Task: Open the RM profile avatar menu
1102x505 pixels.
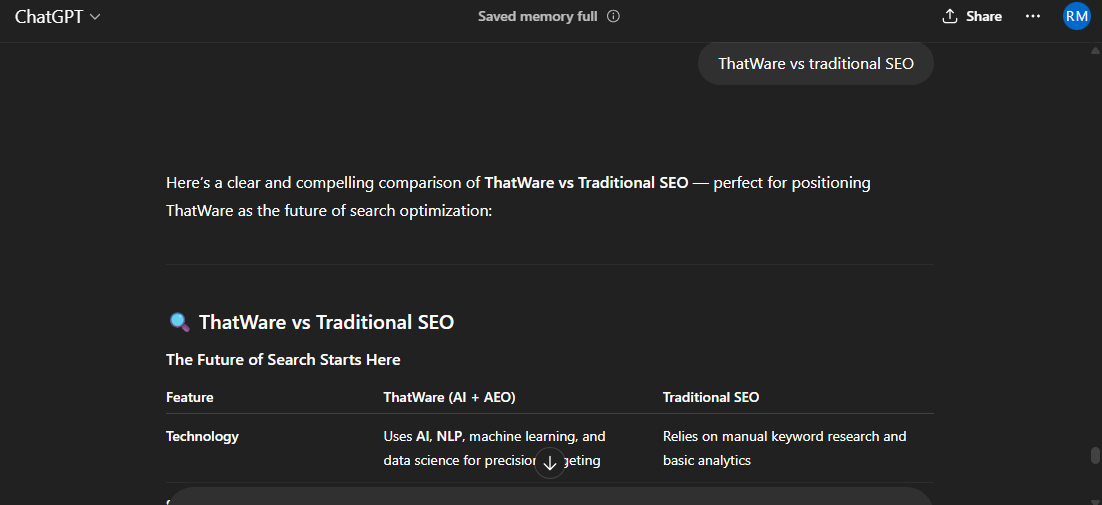Action: tap(1077, 16)
